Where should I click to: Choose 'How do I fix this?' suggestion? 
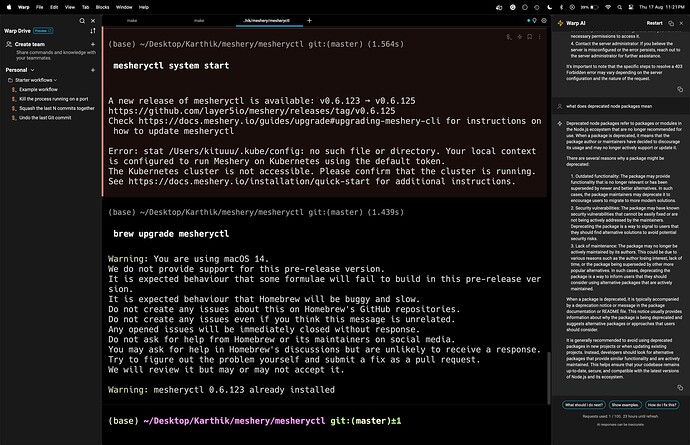point(662,405)
